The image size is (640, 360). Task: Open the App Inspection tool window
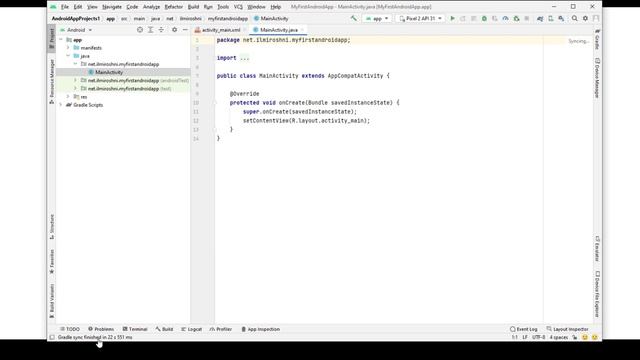point(260,329)
